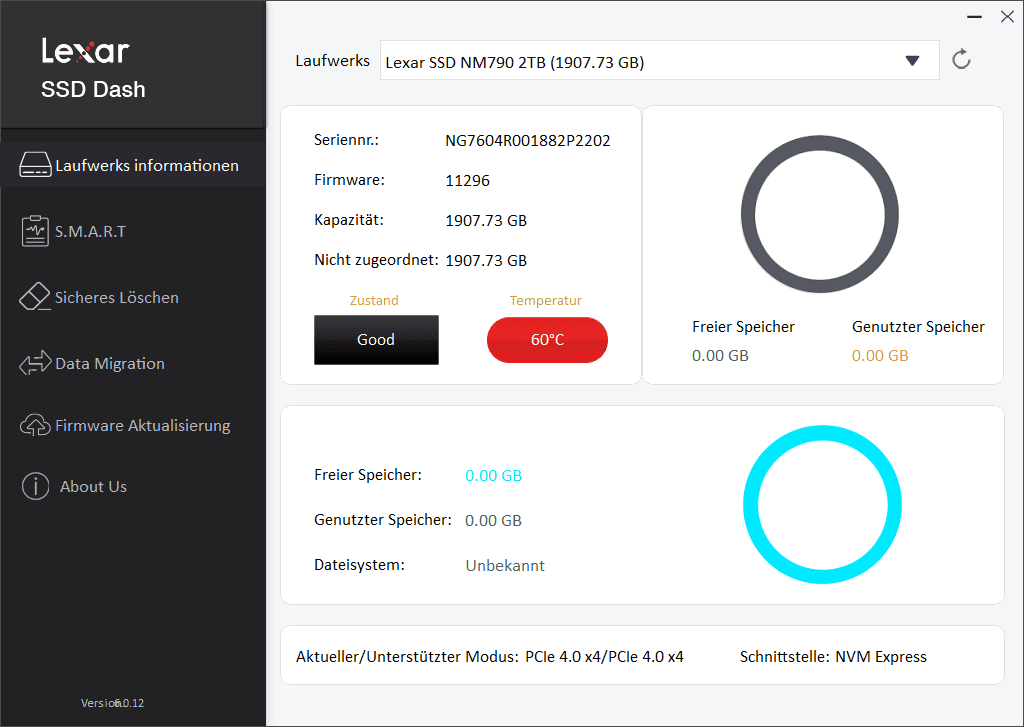Screen dimensions: 1024x727
Task: Click the PCIe 4.0 x4/PCIe 4.0 x4 mode text
Action: pyautogui.click(x=604, y=656)
